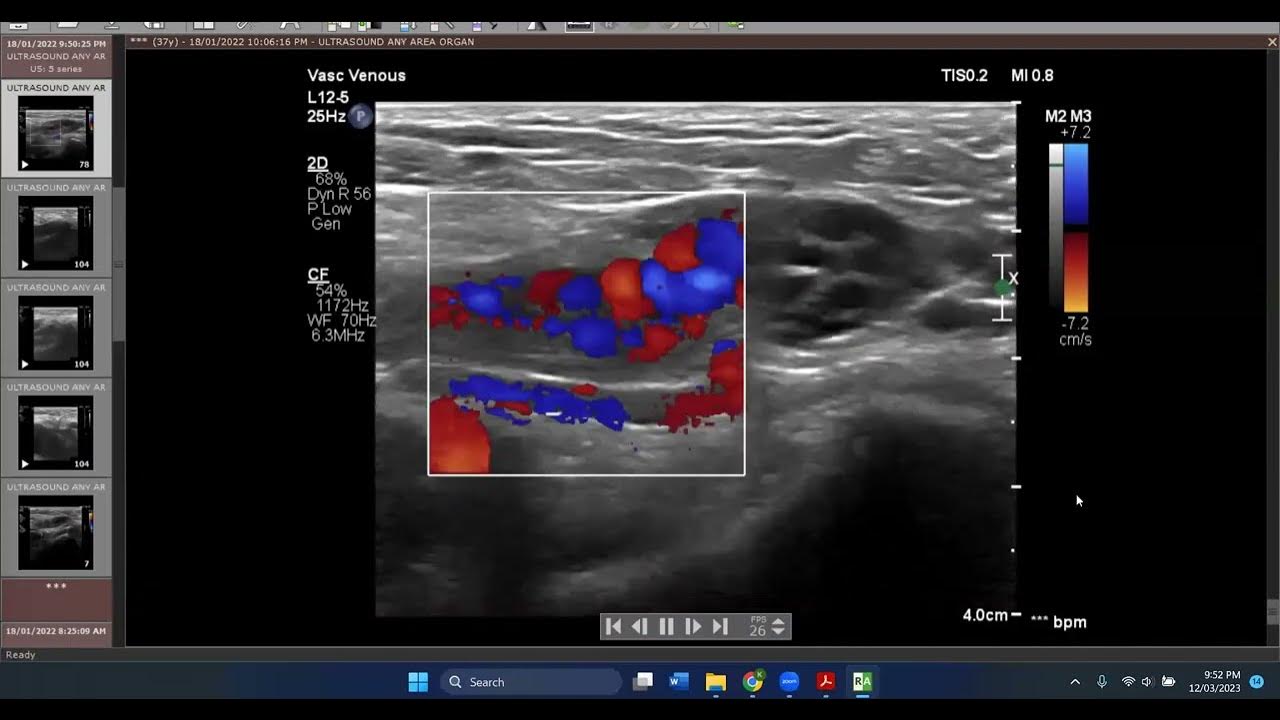
Task: Click the 'Ready' status bar text
Action: click(x=21, y=655)
